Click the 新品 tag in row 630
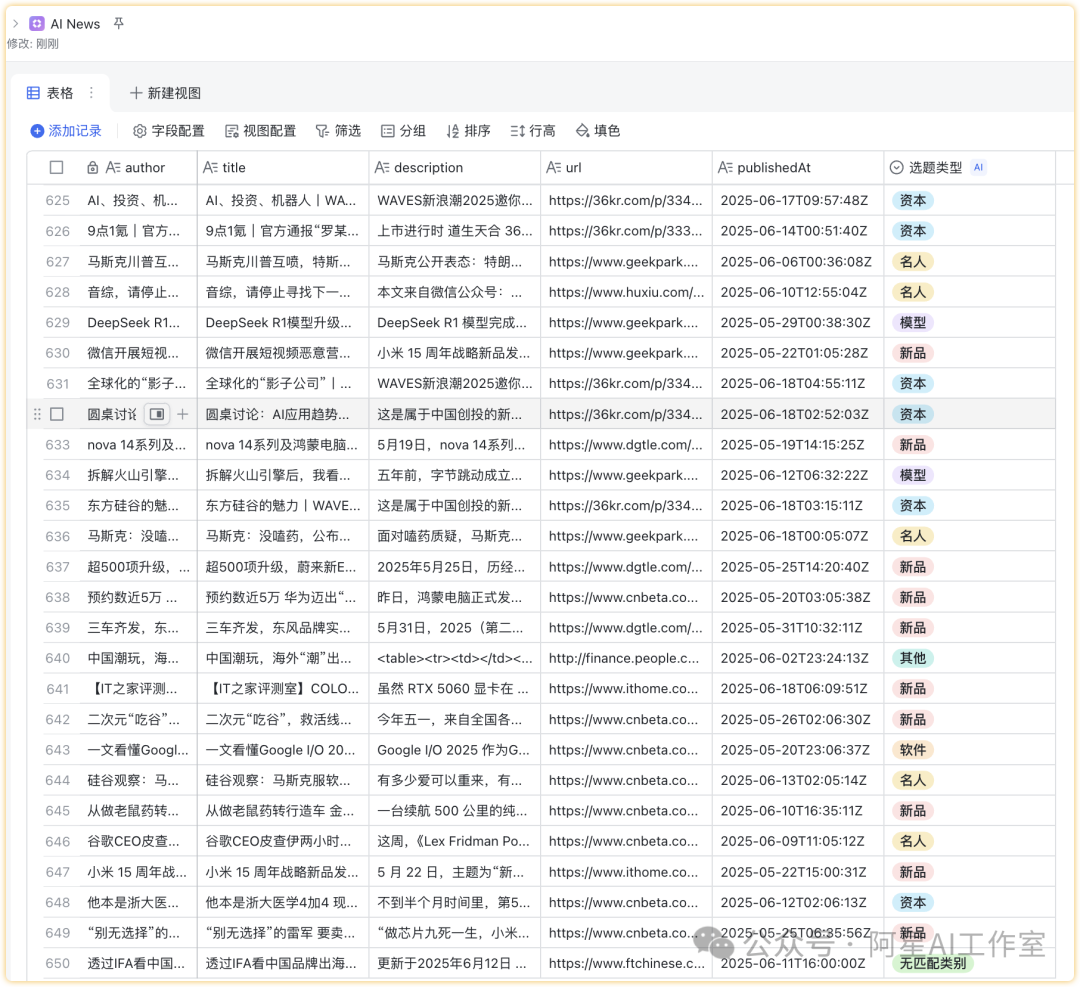The image size is (1080, 987). 913,353
